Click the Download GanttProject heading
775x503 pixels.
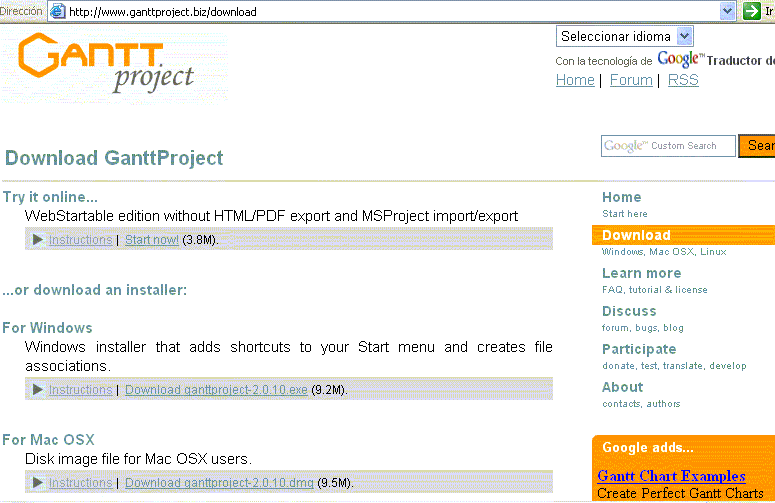click(x=114, y=158)
